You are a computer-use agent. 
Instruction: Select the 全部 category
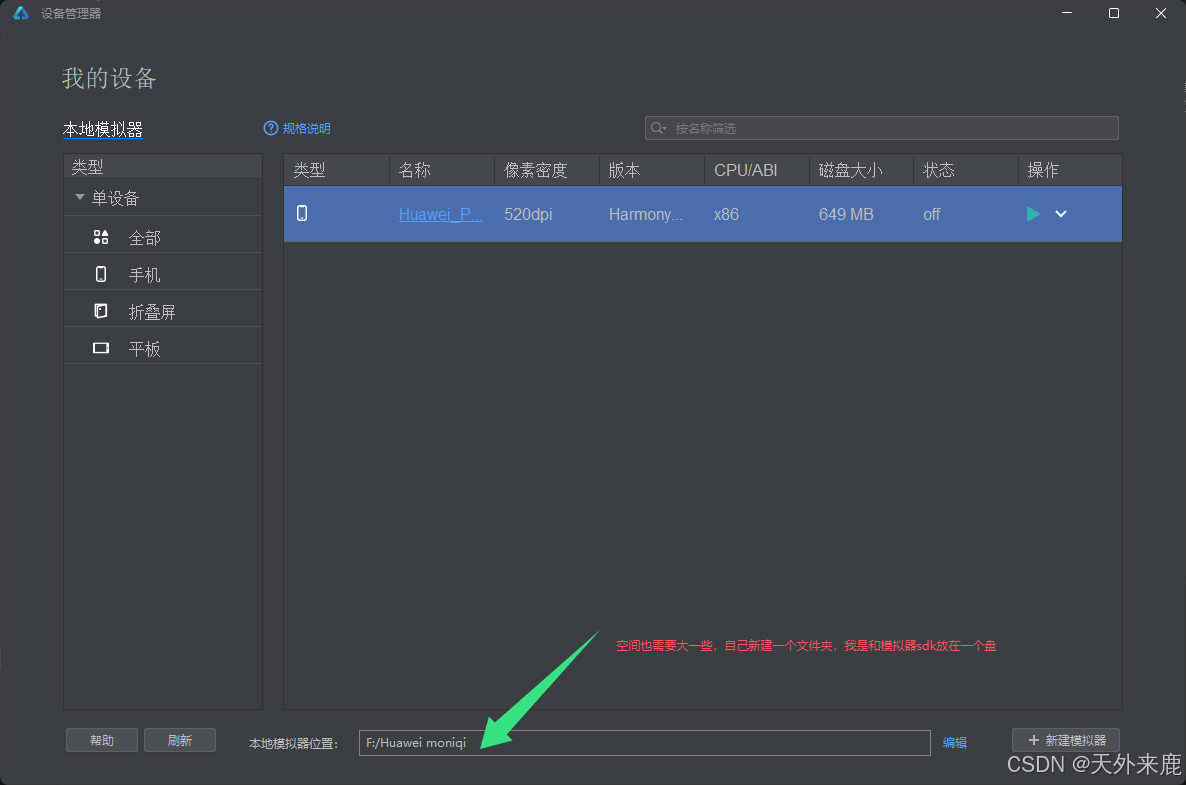click(x=163, y=237)
